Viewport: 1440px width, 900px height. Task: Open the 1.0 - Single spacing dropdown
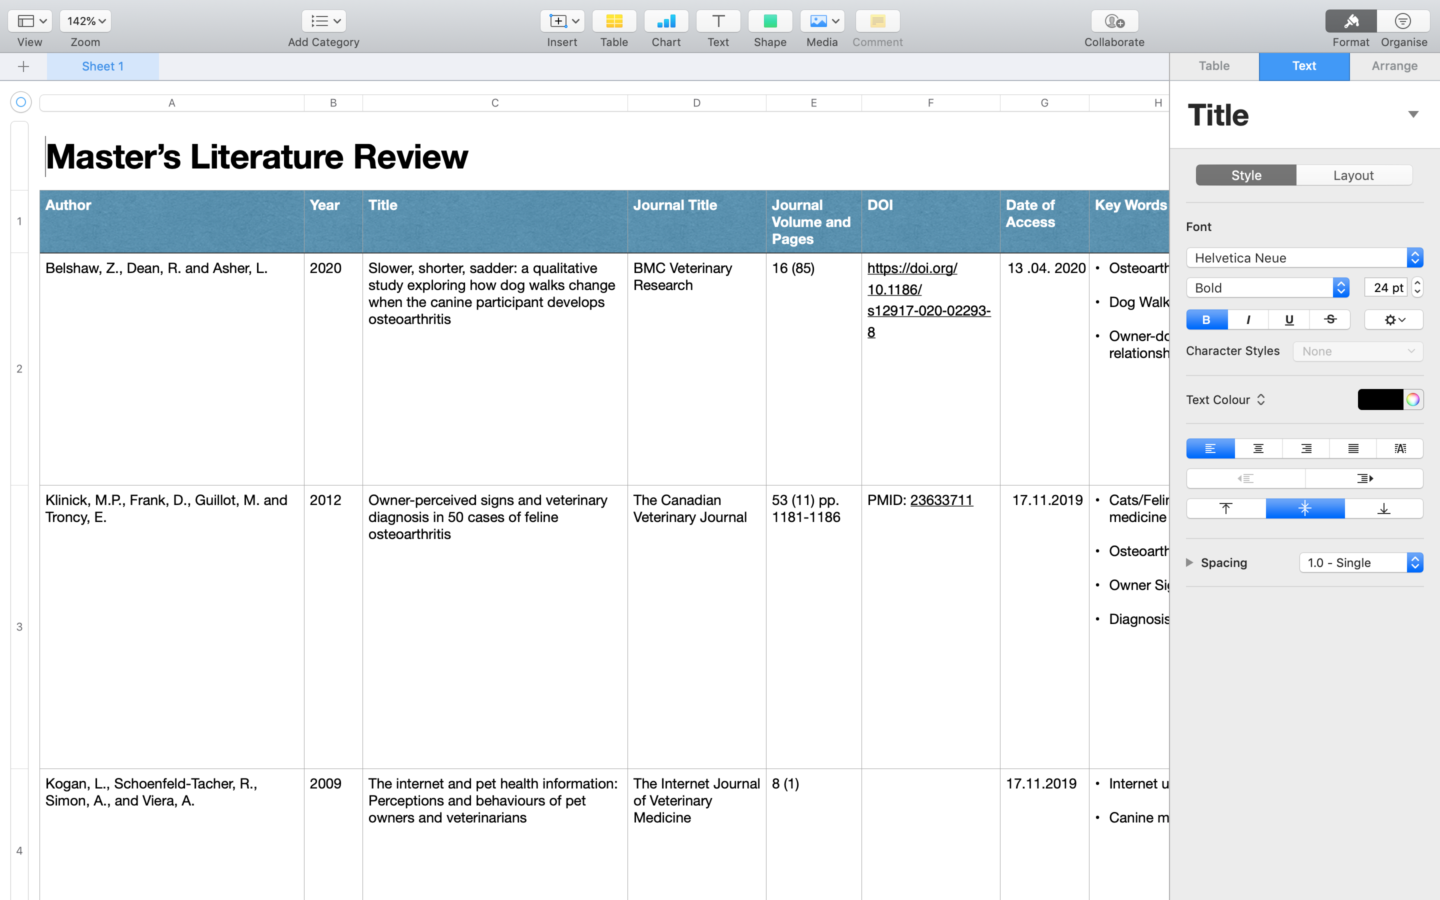1361,563
